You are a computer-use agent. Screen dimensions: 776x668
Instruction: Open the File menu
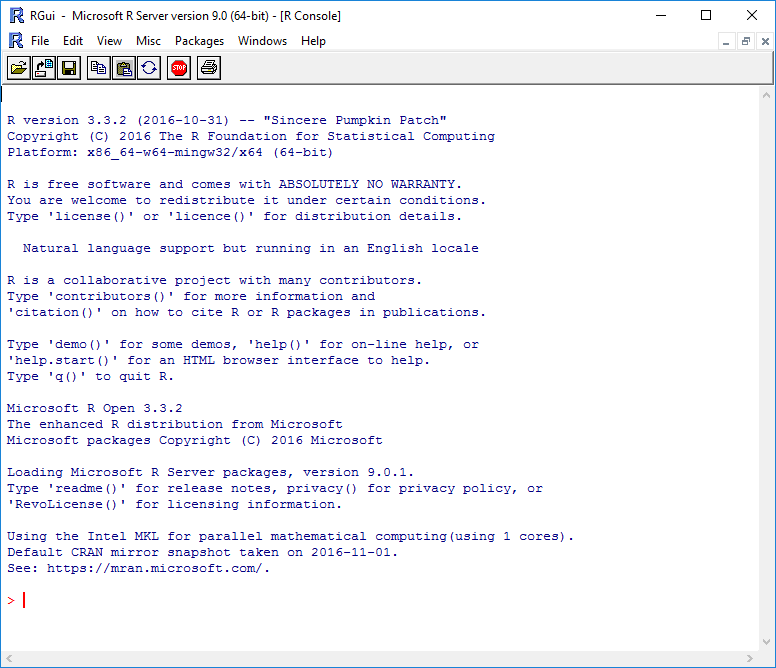point(40,41)
